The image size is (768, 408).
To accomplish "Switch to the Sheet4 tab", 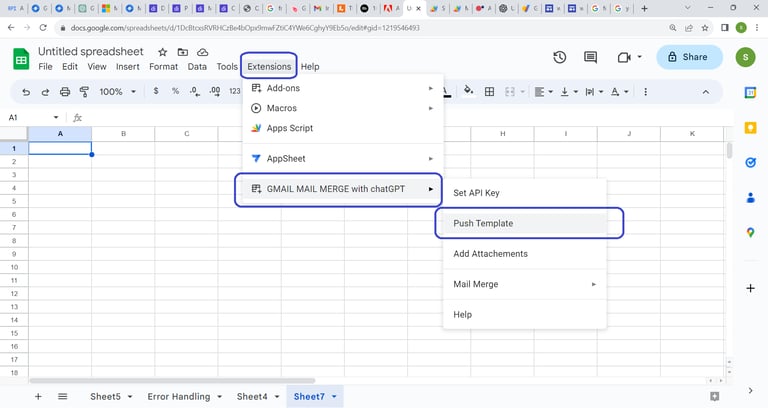I will pyautogui.click(x=252, y=397).
